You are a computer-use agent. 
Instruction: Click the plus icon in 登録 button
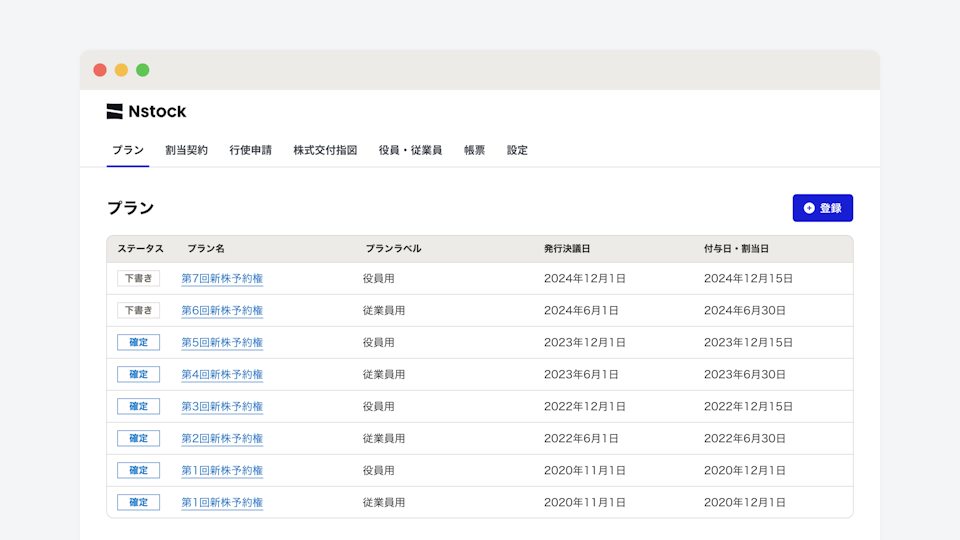(x=809, y=208)
